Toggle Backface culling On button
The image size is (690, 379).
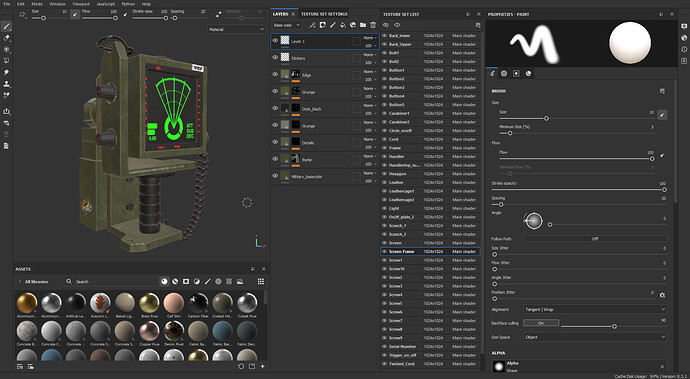coord(541,323)
